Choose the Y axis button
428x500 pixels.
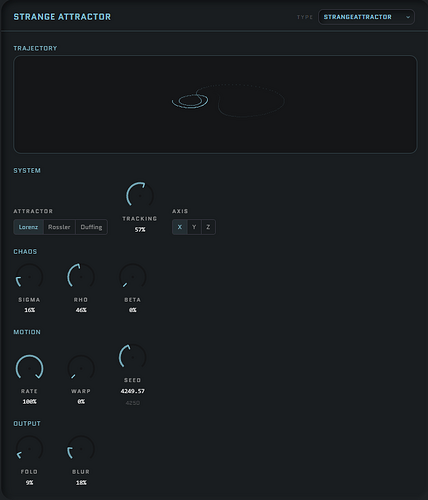point(194,227)
